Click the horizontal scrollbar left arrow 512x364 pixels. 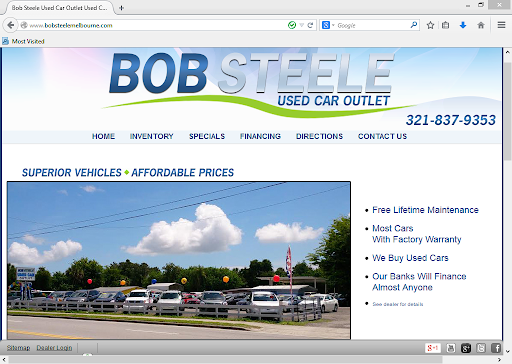click(x=4, y=360)
